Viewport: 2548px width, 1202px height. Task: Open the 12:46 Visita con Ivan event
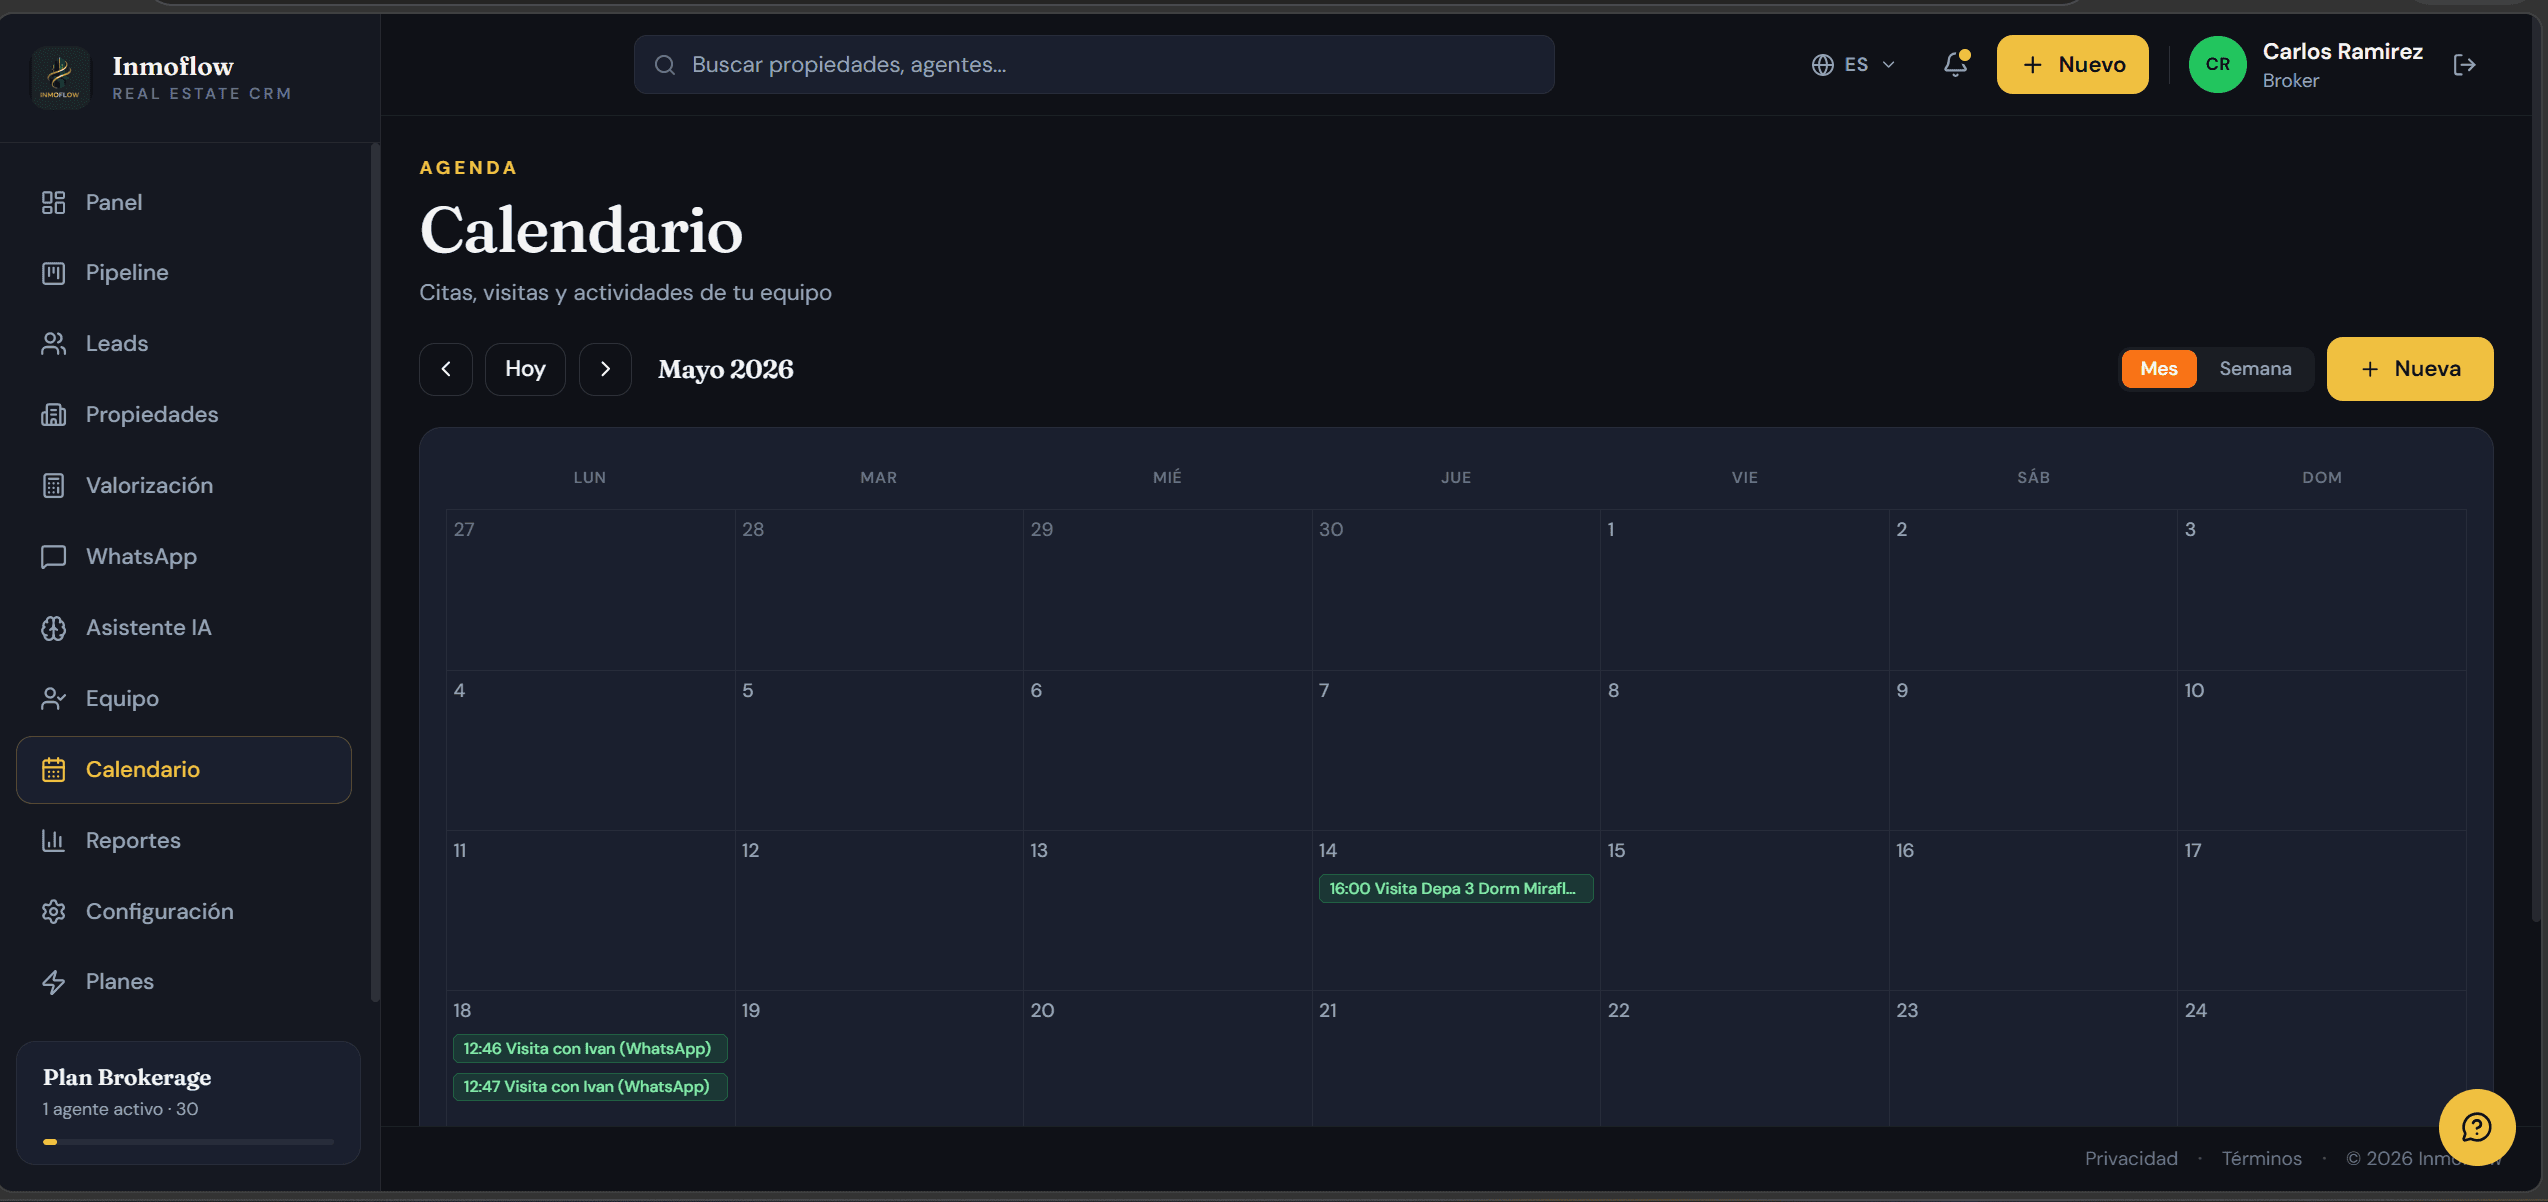[589, 1048]
